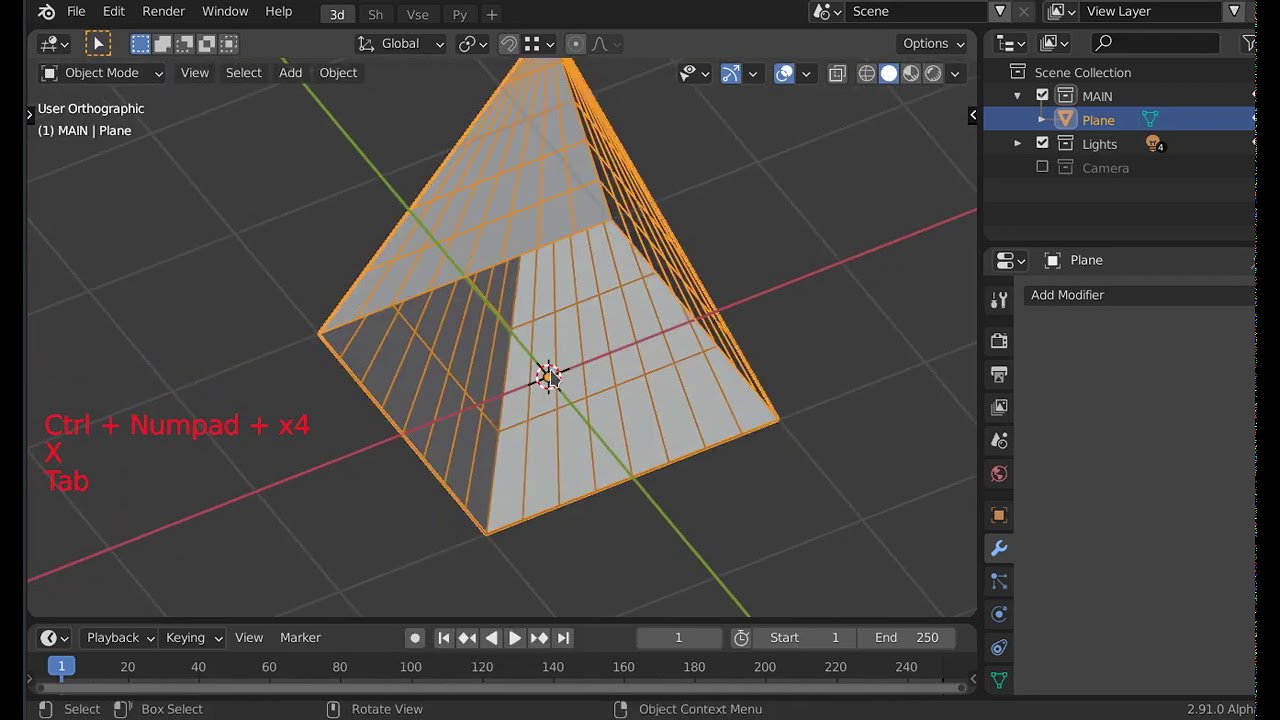Enable the Camera collection checkbox
This screenshot has width=1280, height=720.
point(1042,168)
